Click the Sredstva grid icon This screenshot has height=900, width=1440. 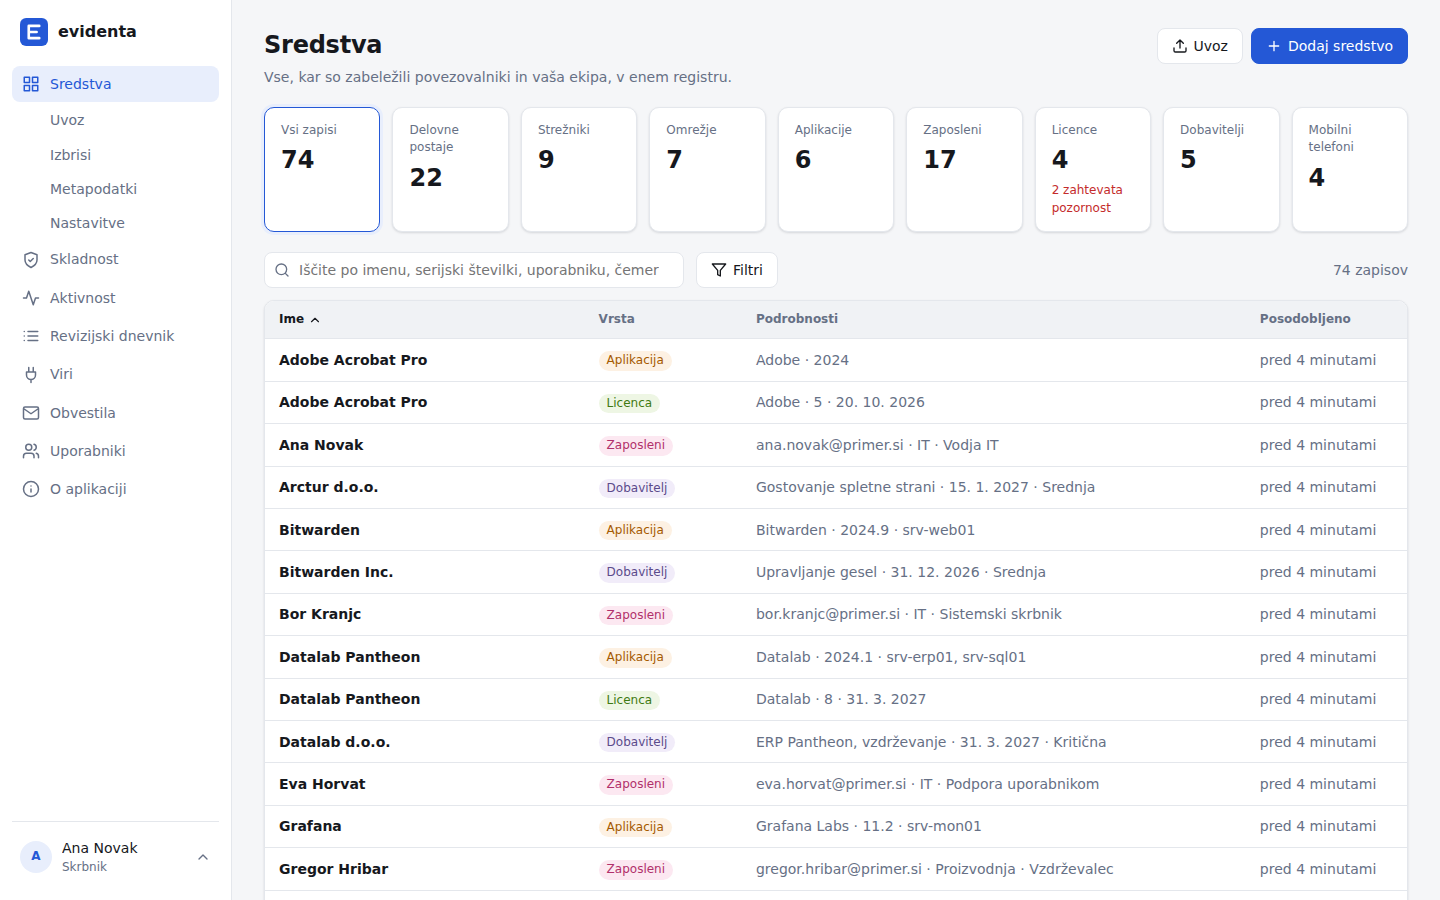(31, 84)
